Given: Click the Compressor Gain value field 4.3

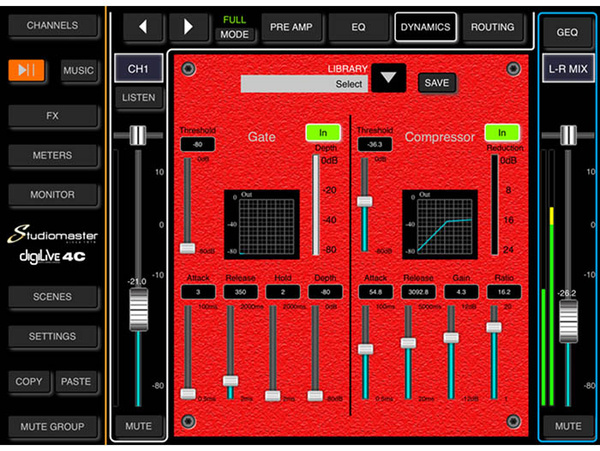Looking at the screenshot, I should (x=461, y=292).
